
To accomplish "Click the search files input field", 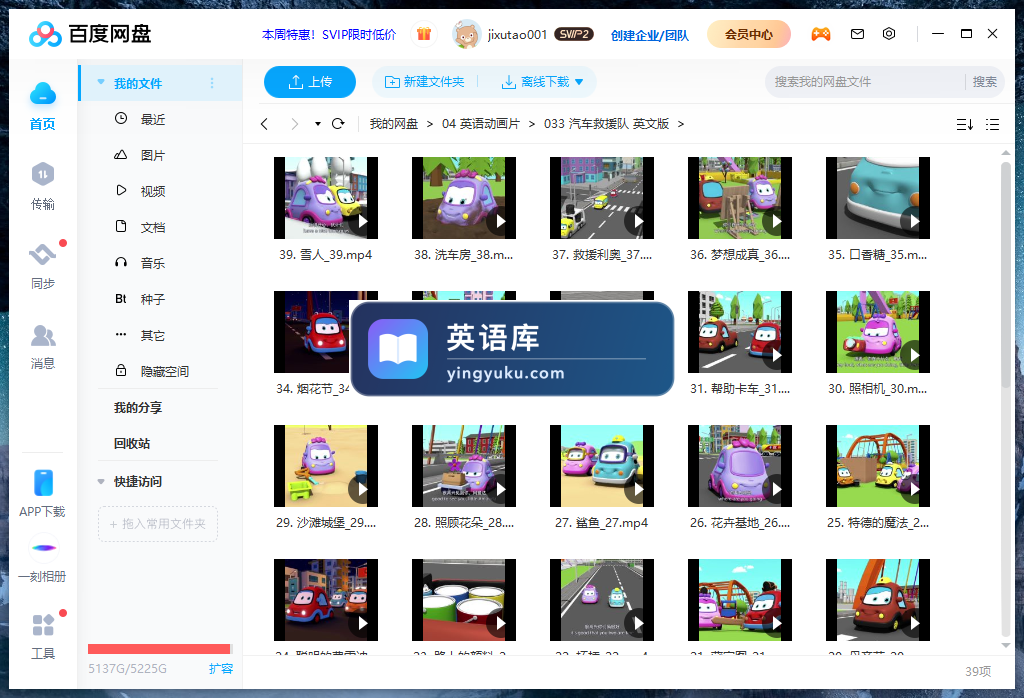I will click(x=864, y=82).
